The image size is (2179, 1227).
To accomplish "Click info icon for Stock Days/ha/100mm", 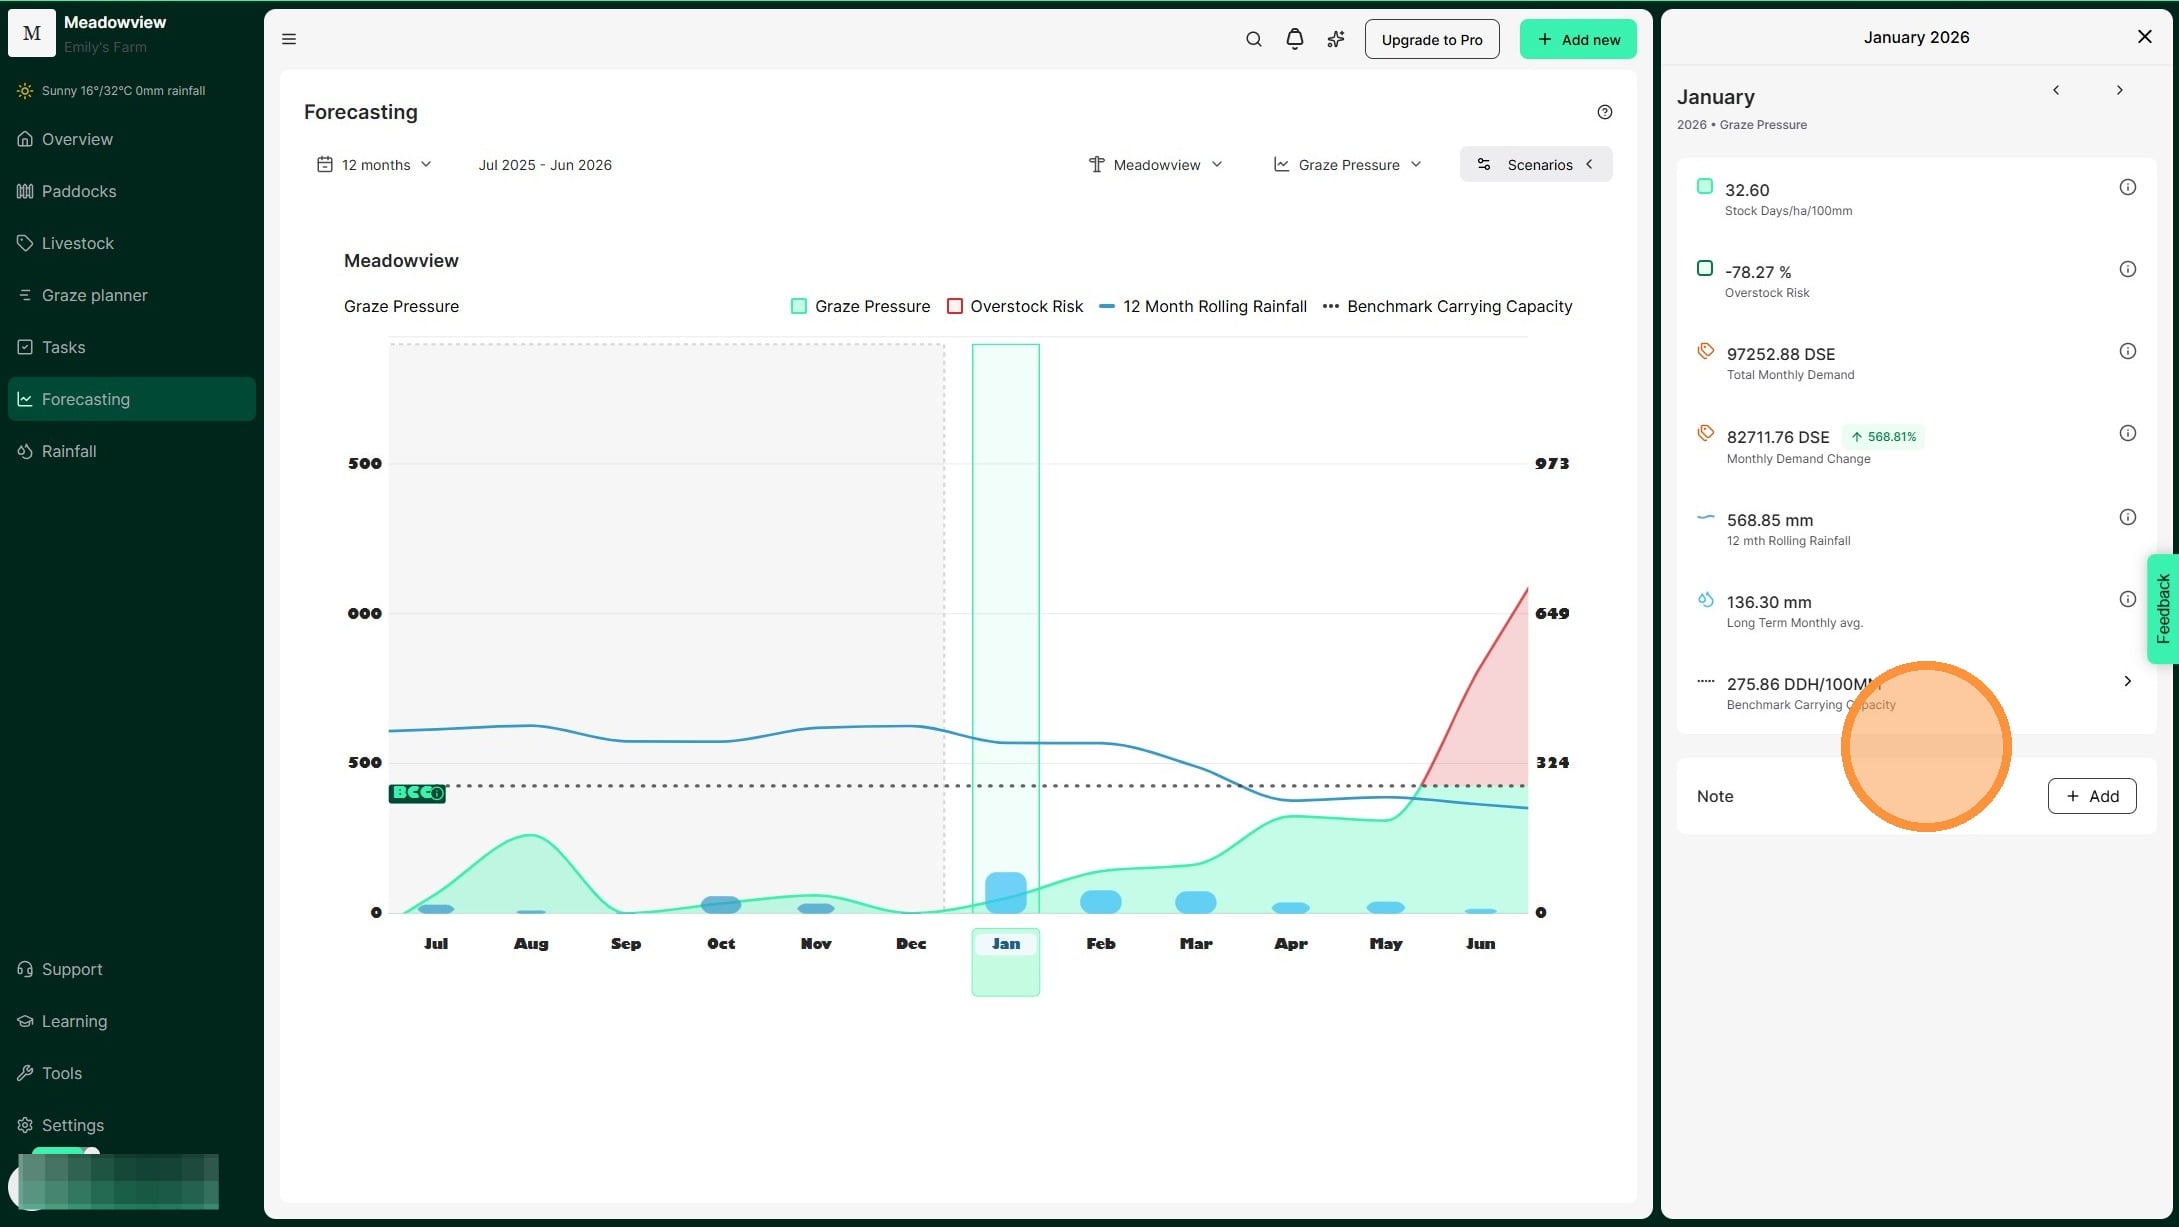I will click(2127, 188).
